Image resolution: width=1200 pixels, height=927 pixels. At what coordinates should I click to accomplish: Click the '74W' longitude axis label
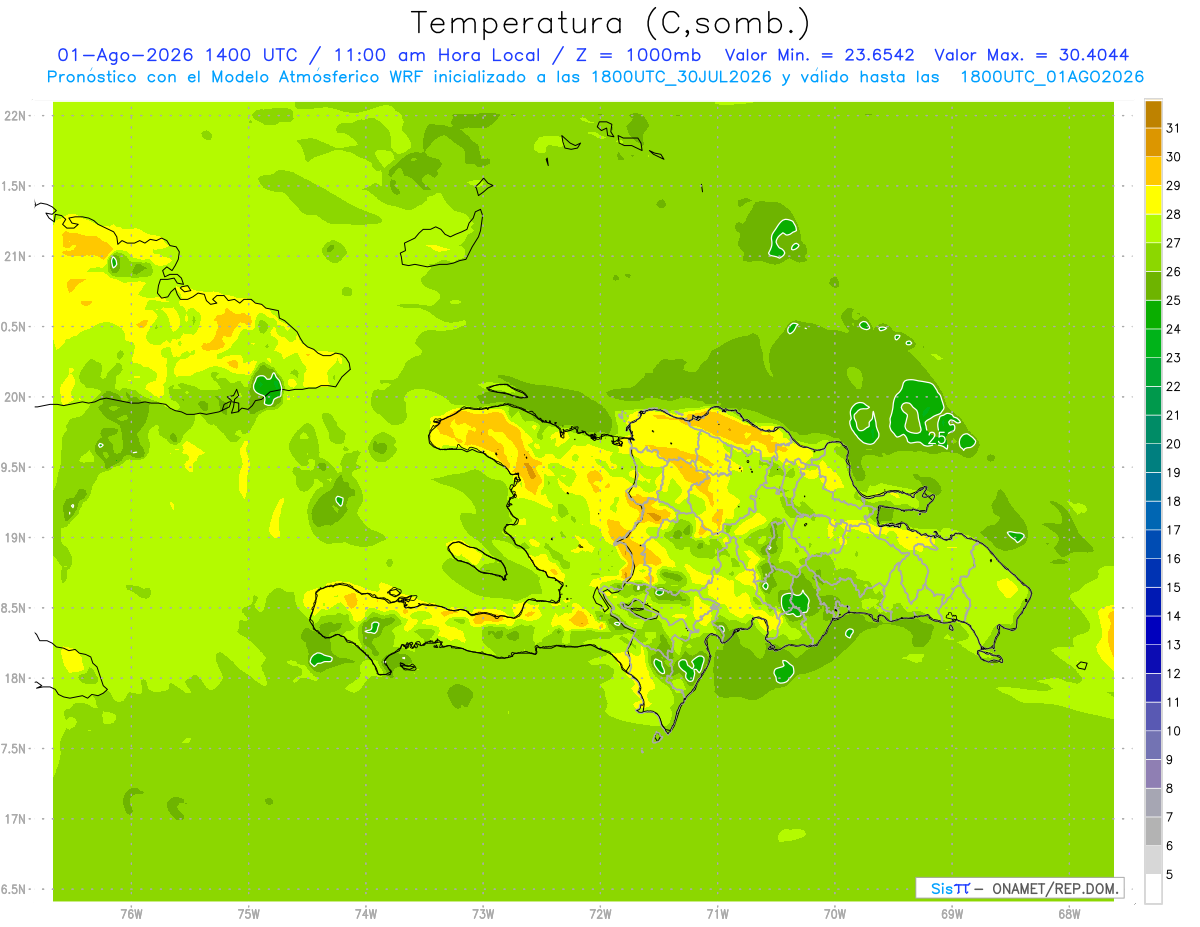point(366,914)
